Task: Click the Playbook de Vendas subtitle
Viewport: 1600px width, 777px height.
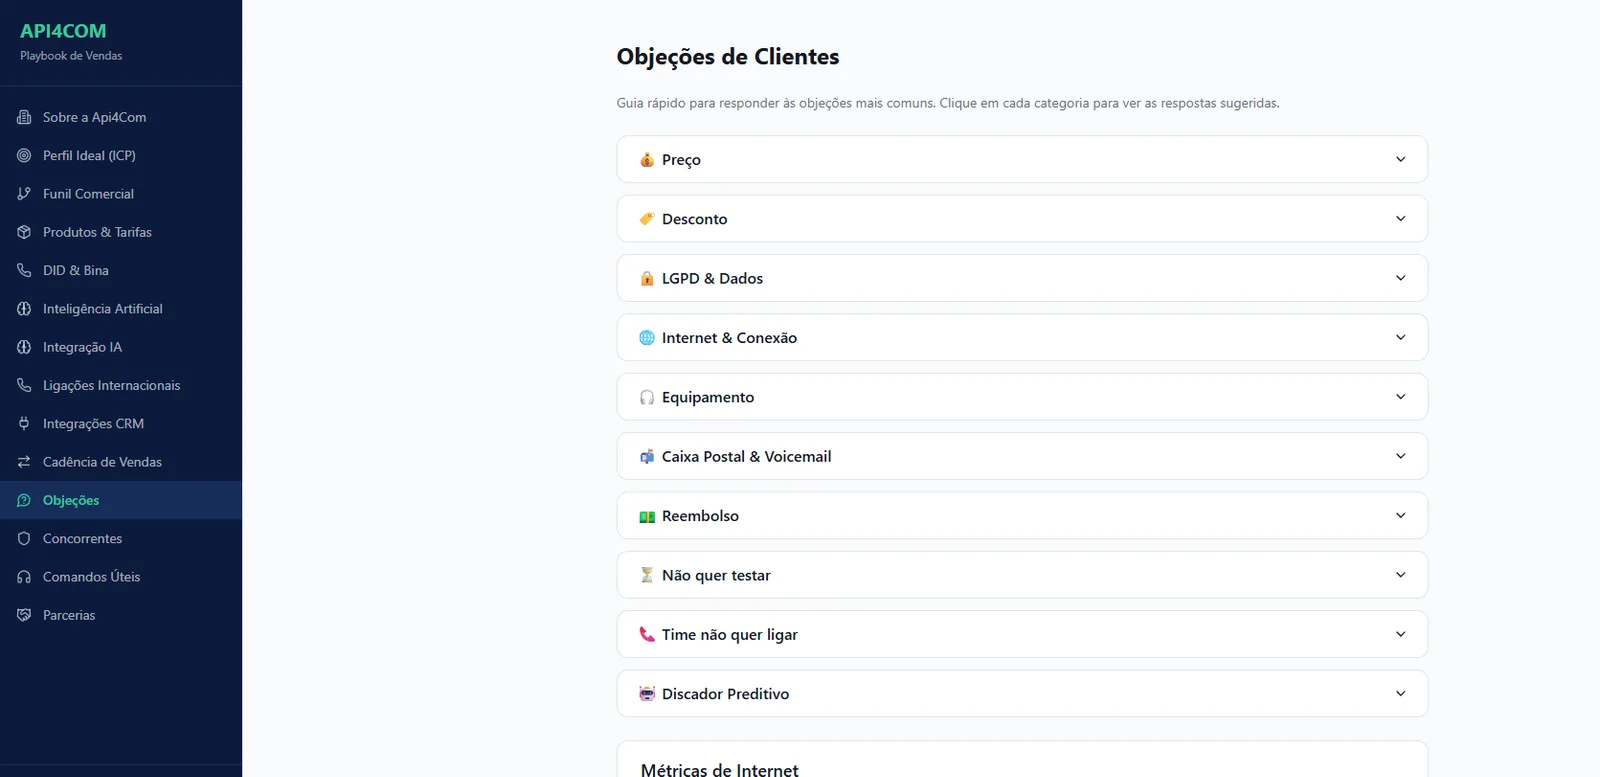Action: [x=71, y=56]
